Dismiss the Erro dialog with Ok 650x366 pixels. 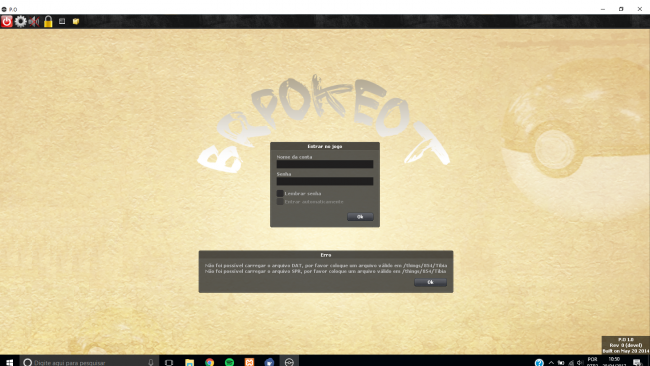click(430, 282)
